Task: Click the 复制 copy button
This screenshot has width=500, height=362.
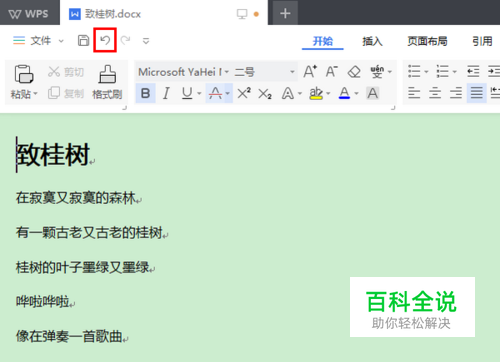Action: tap(66, 93)
